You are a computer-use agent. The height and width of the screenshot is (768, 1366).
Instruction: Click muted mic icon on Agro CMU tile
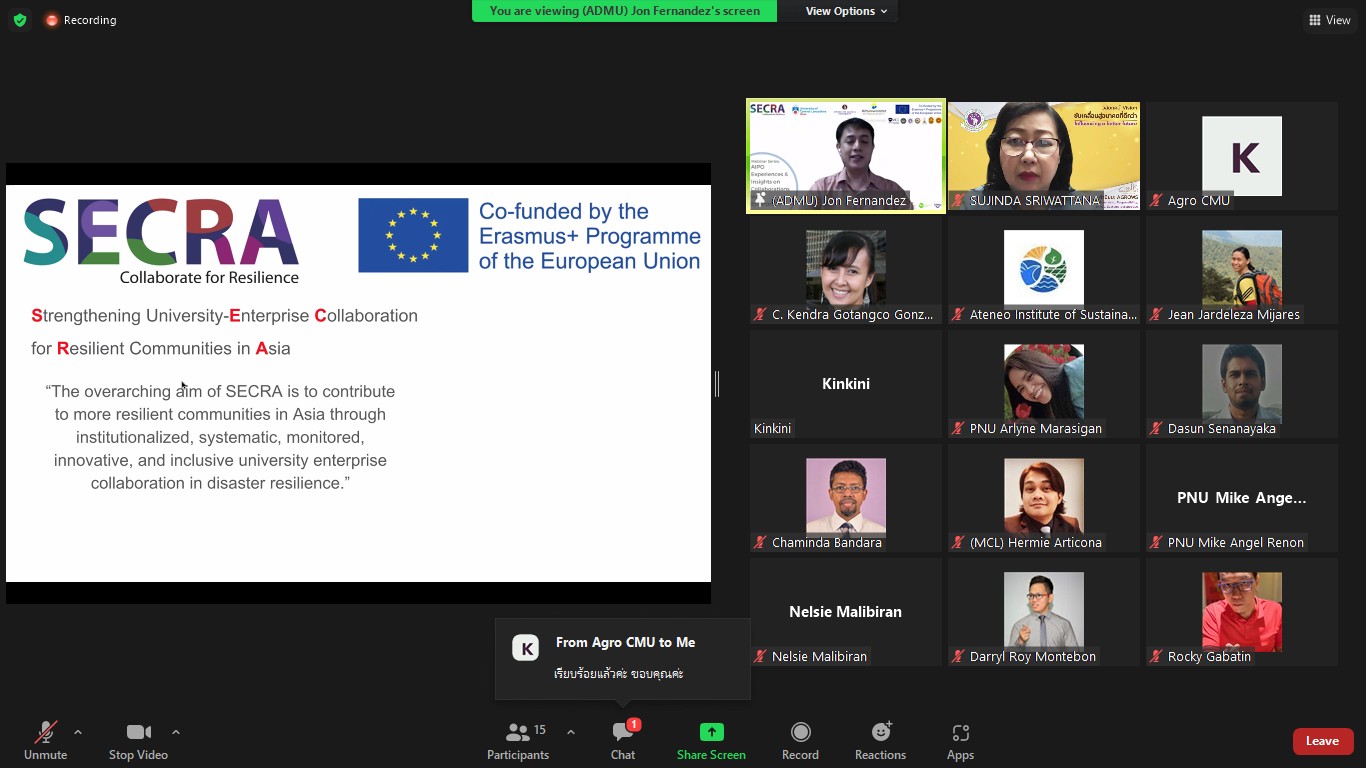tap(1157, 201)
